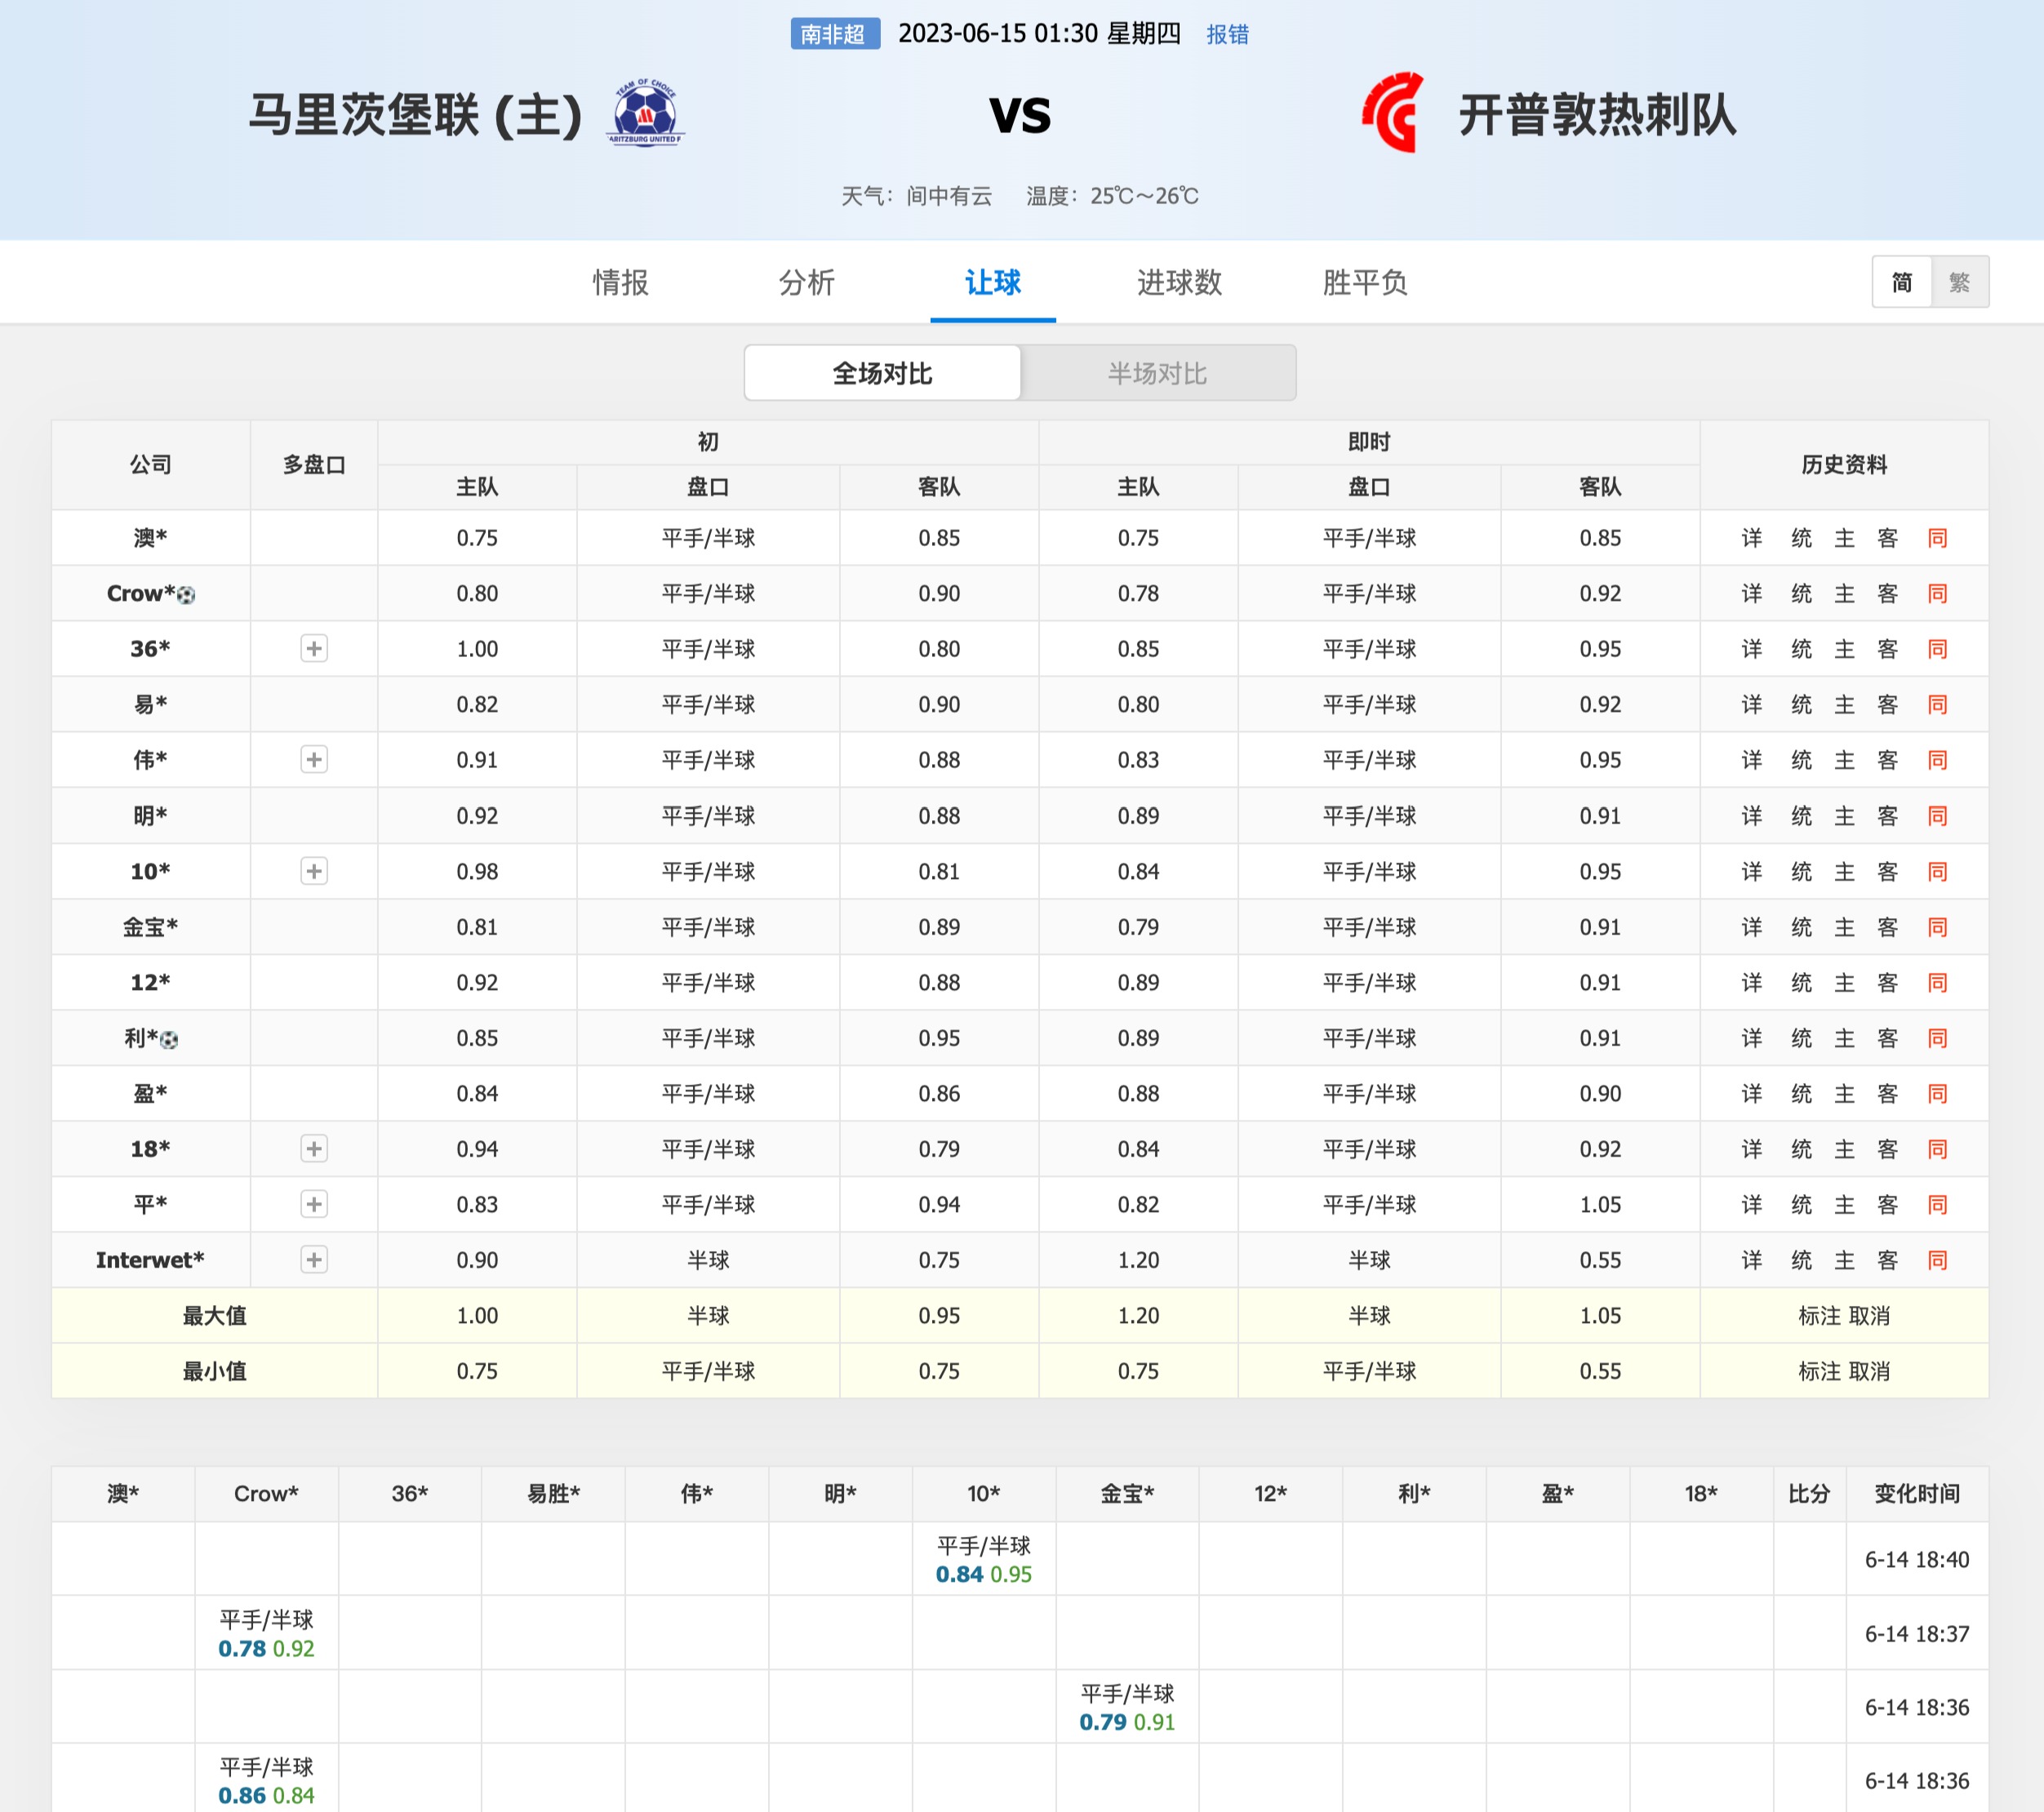Click the 0.86 0.84 odds under Crow* column
The height and width of the screenshot is (1812, 2044).
[266, 1796]
